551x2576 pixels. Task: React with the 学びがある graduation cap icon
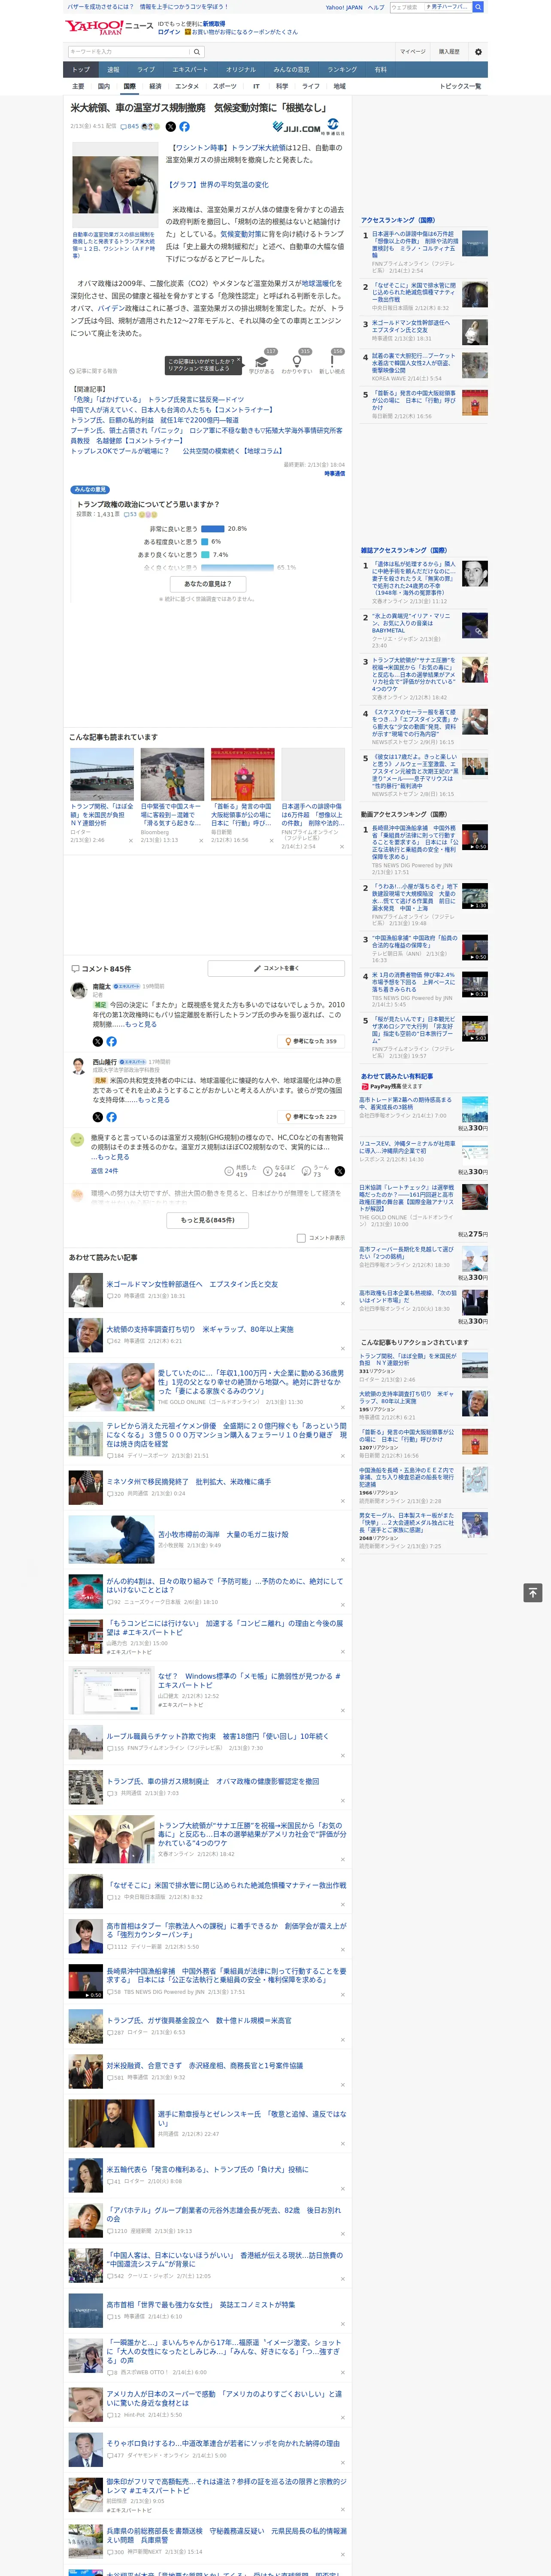point(262,362)
